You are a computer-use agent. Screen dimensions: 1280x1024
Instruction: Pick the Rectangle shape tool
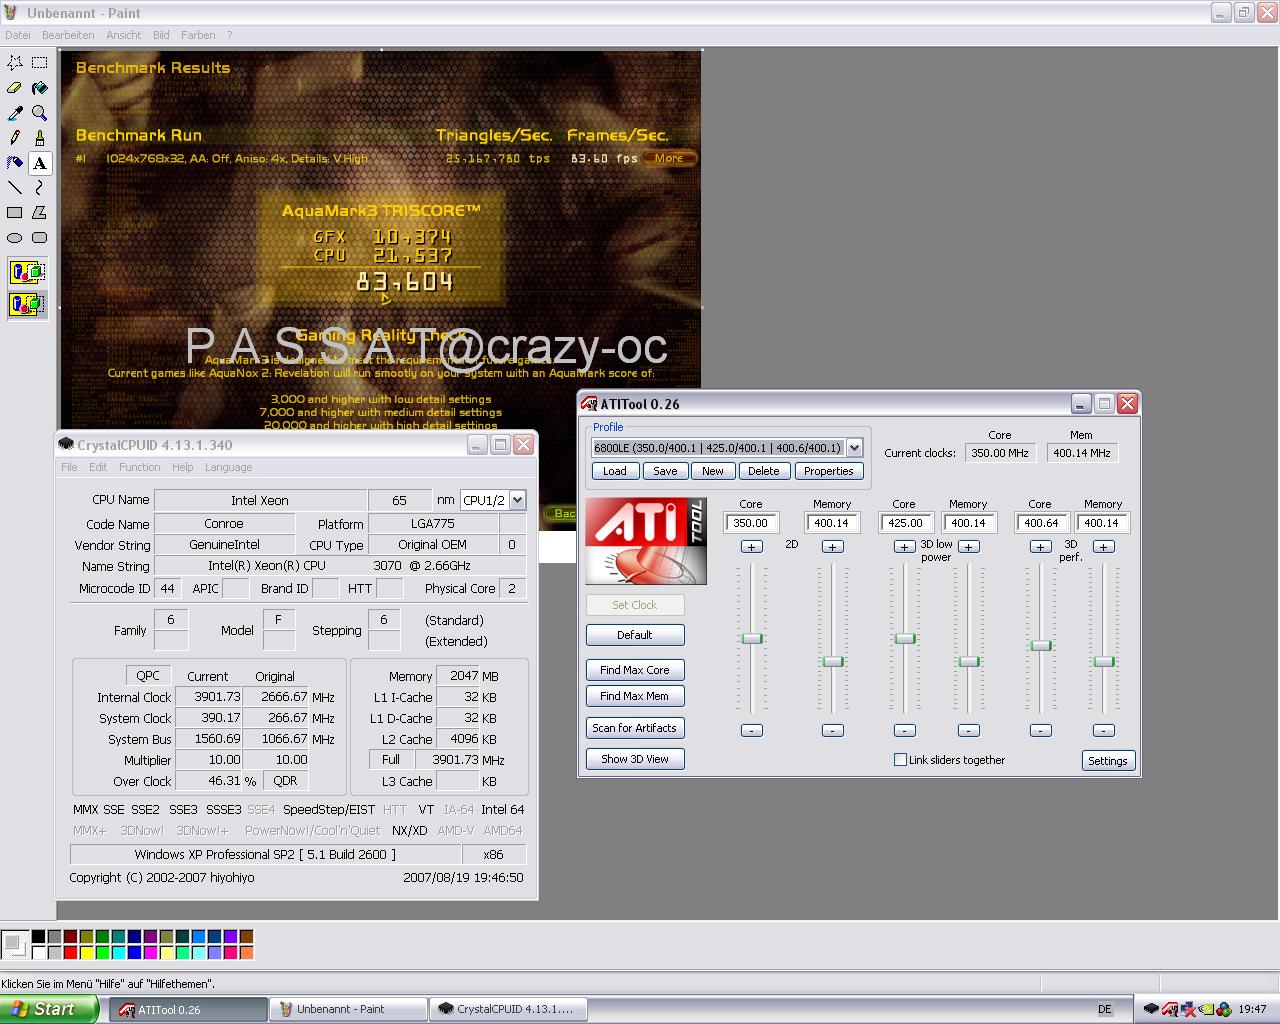15,213
